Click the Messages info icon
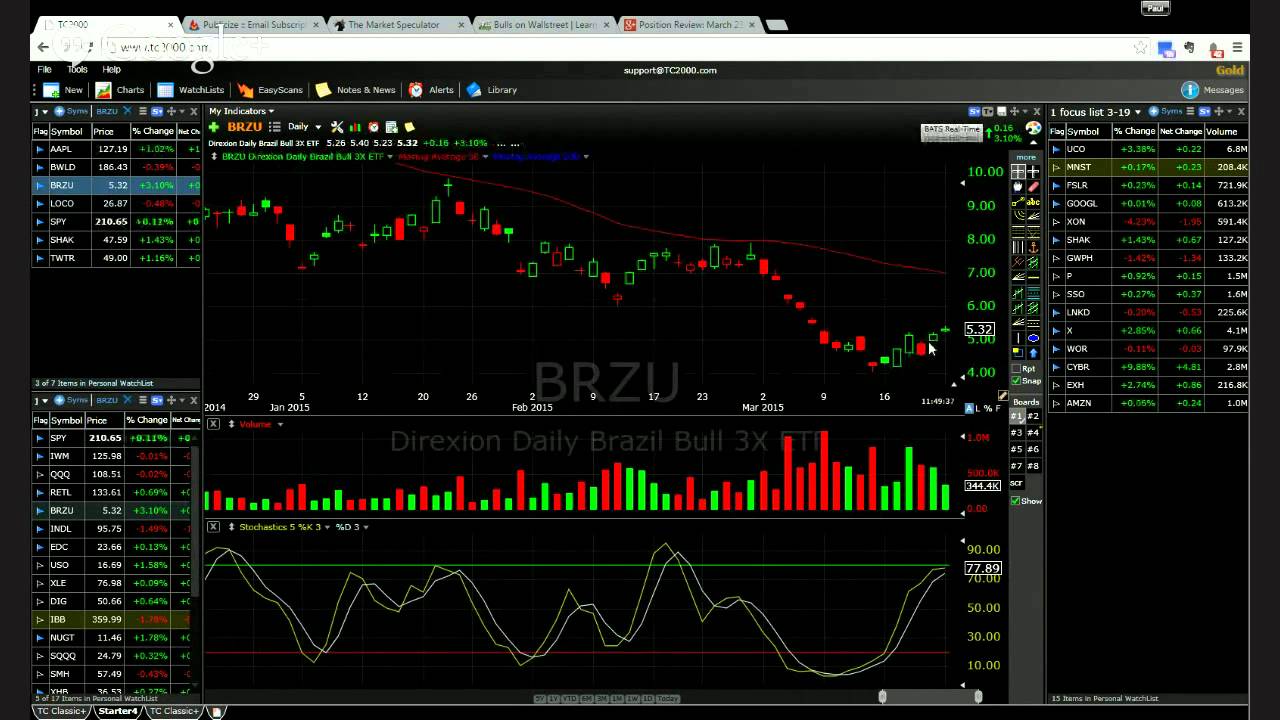 pyautogui.click(x=1189, y=90)
